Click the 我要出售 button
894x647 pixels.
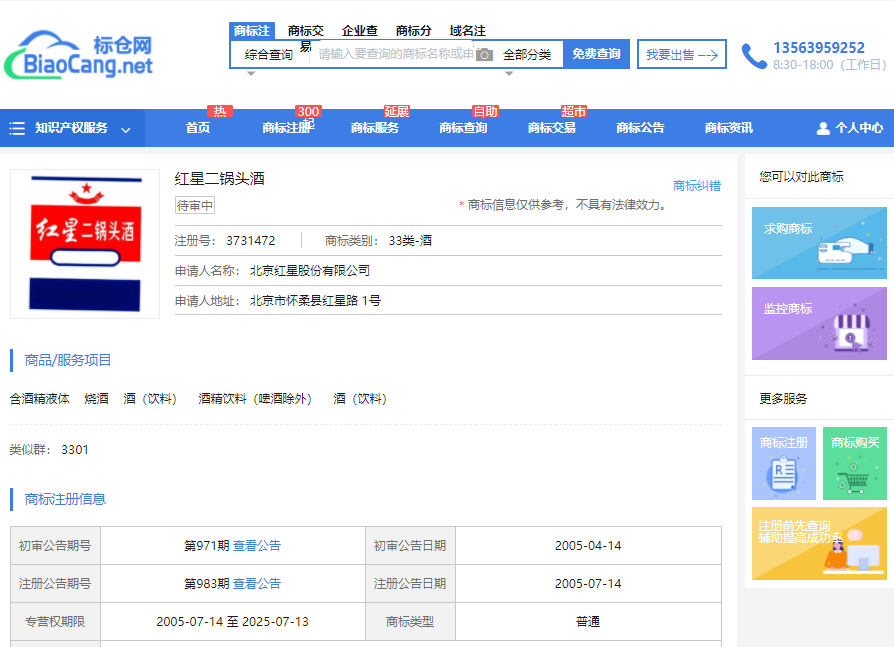point(682,54)
